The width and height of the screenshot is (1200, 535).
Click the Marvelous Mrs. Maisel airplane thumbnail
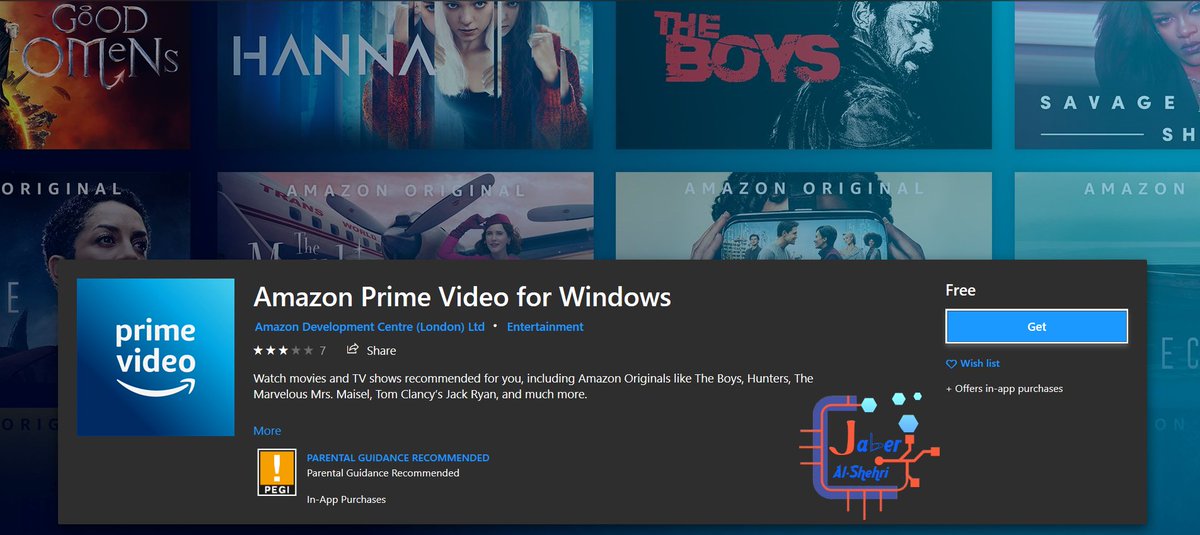(405, 216)
